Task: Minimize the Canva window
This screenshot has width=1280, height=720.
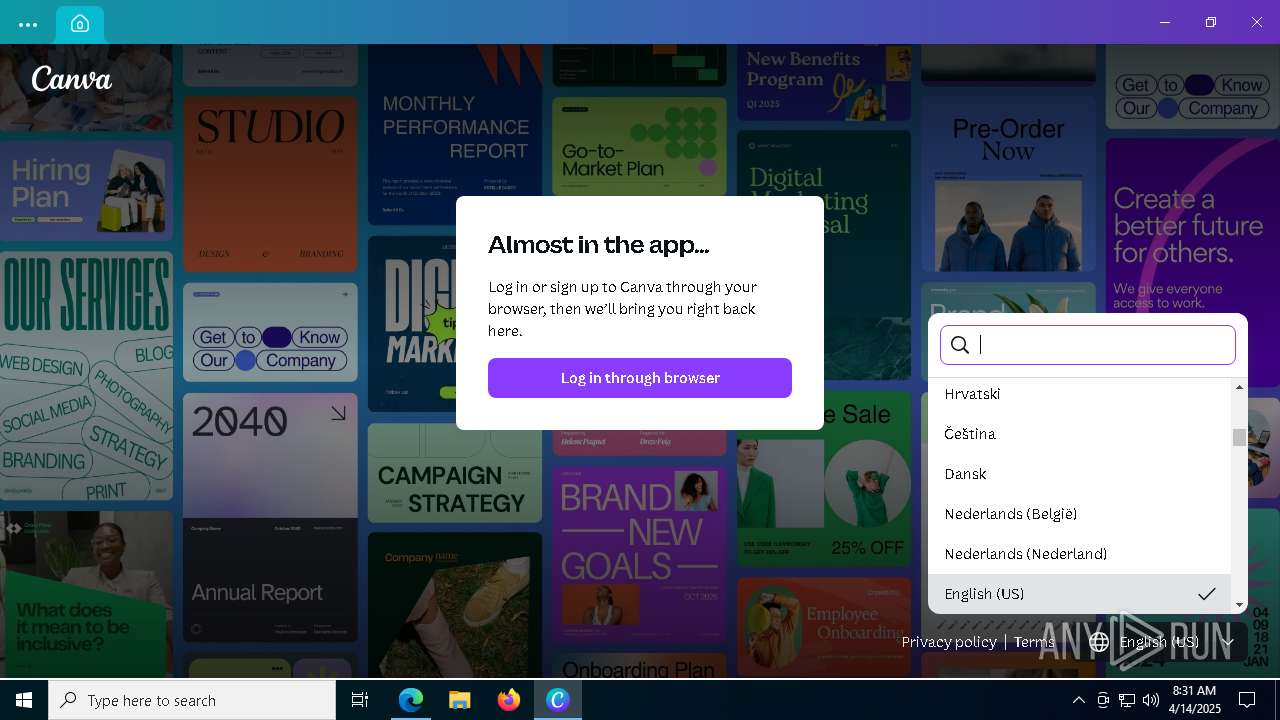Action: (x=1165, y=22)
